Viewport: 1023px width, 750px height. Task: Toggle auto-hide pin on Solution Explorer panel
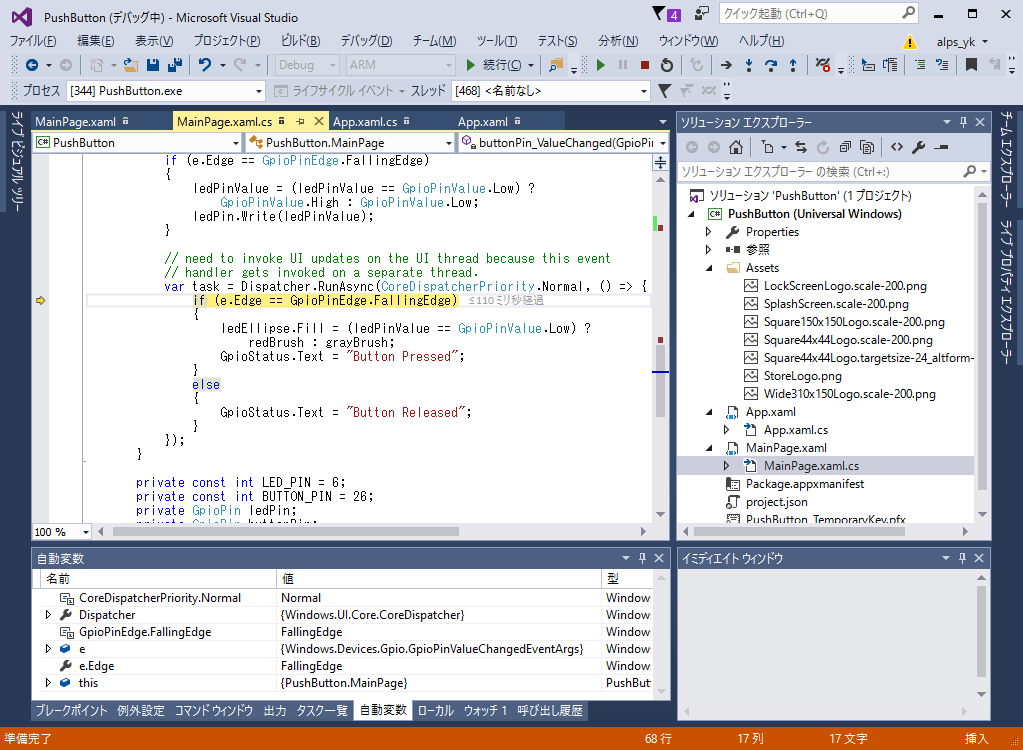(x=964, y=122)
